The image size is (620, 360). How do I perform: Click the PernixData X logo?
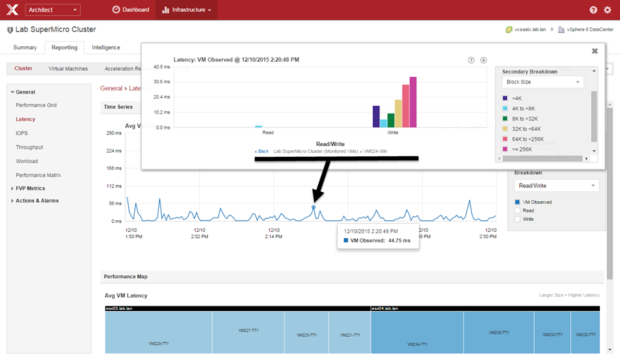(x=12, y=9)
